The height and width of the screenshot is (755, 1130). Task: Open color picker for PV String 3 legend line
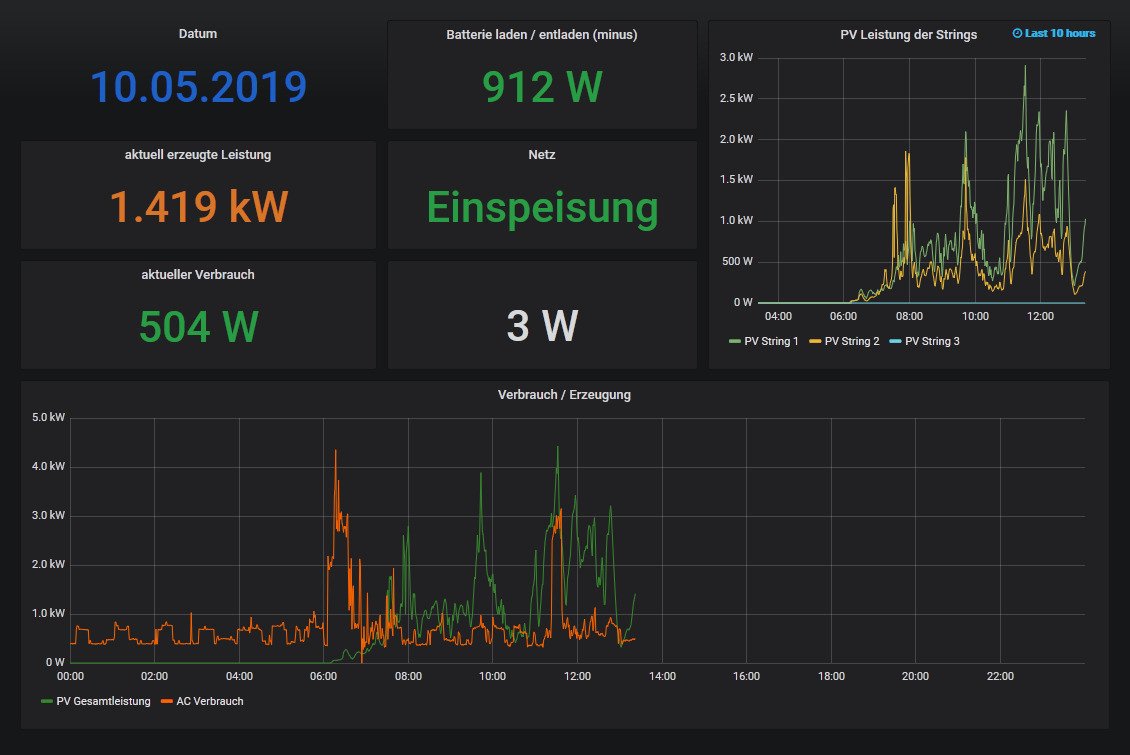pyautogui.click(x=895, y=342)
